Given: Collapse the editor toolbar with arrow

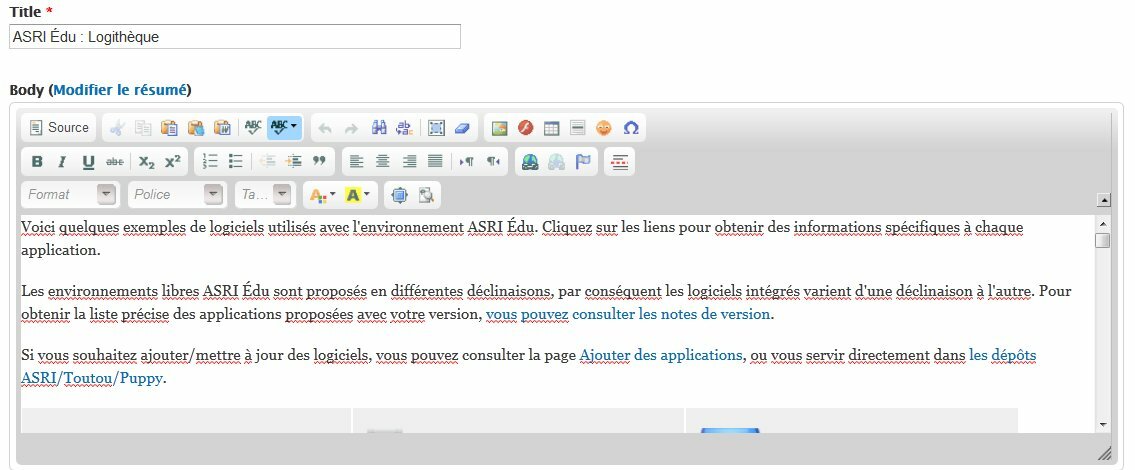Looking at the screenshot, I should coord(1104,200).
